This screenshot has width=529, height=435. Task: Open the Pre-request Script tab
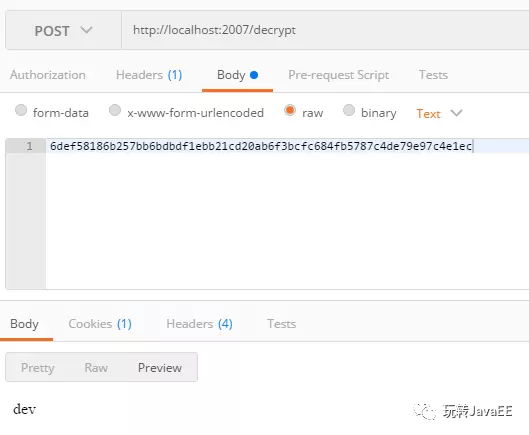338,75
